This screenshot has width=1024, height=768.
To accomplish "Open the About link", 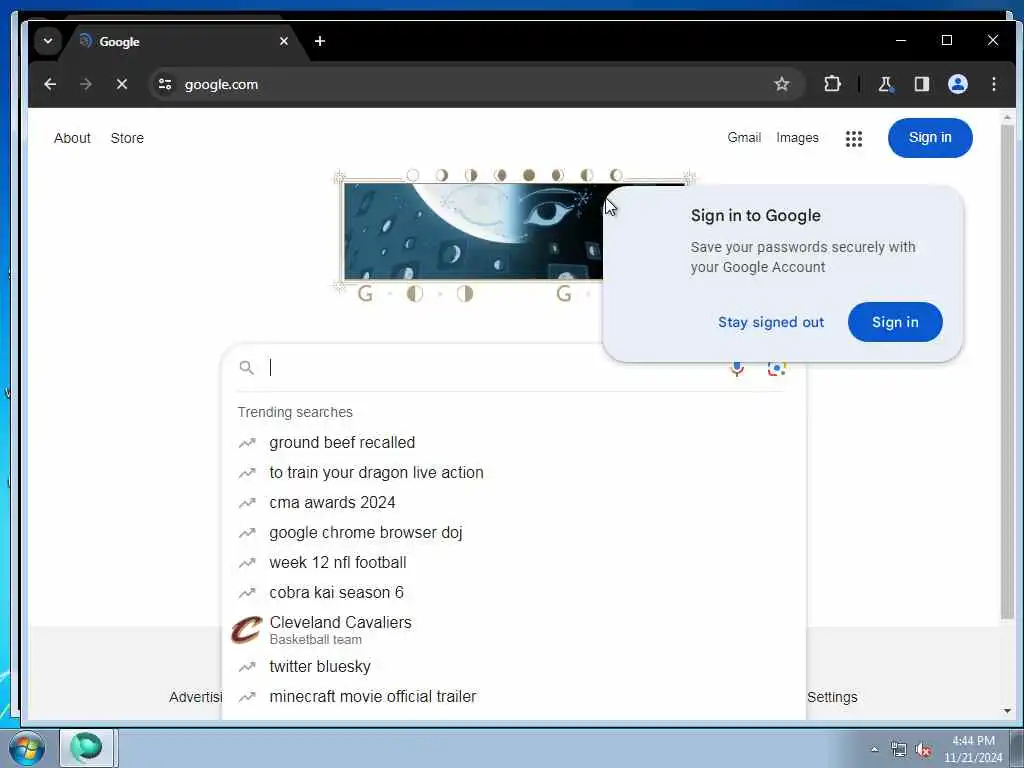I will (72, 138).
